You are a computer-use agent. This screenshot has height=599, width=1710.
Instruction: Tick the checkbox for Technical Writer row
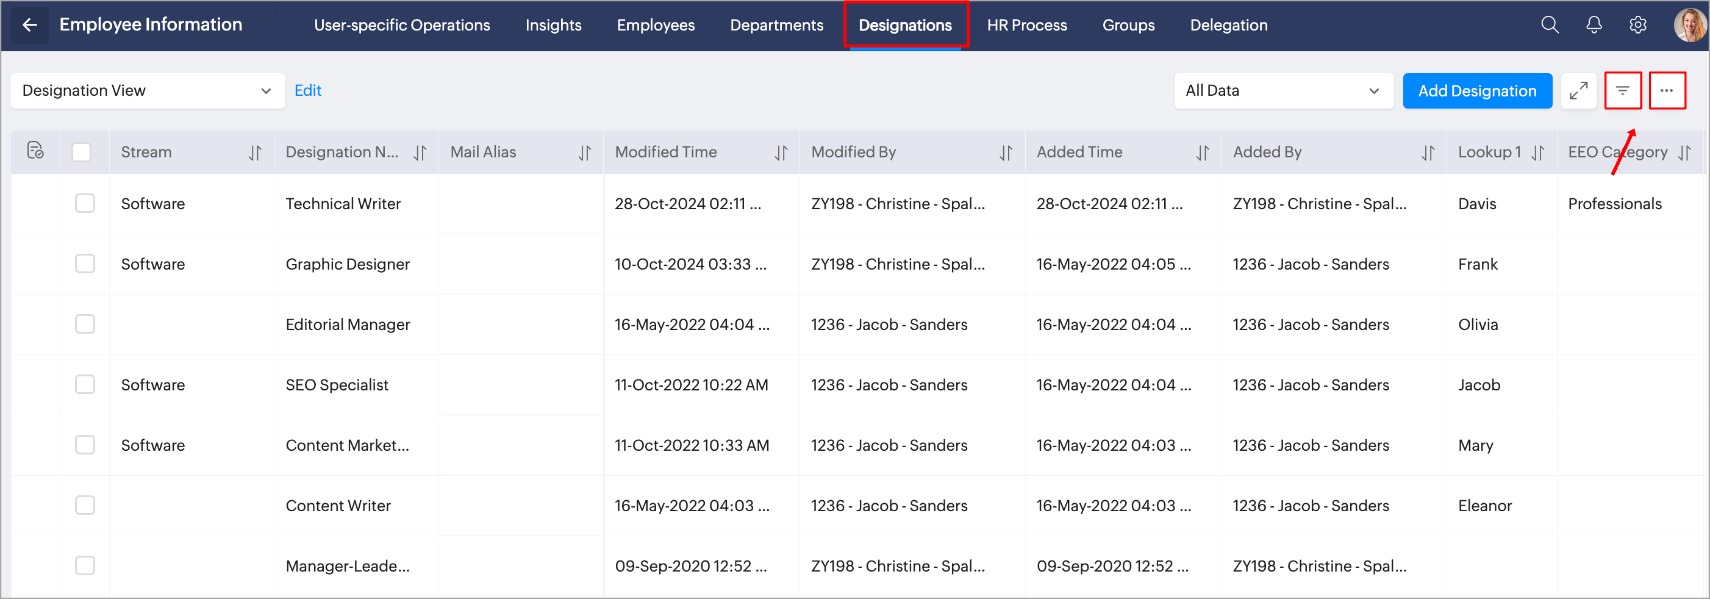(x=85, y=203)
